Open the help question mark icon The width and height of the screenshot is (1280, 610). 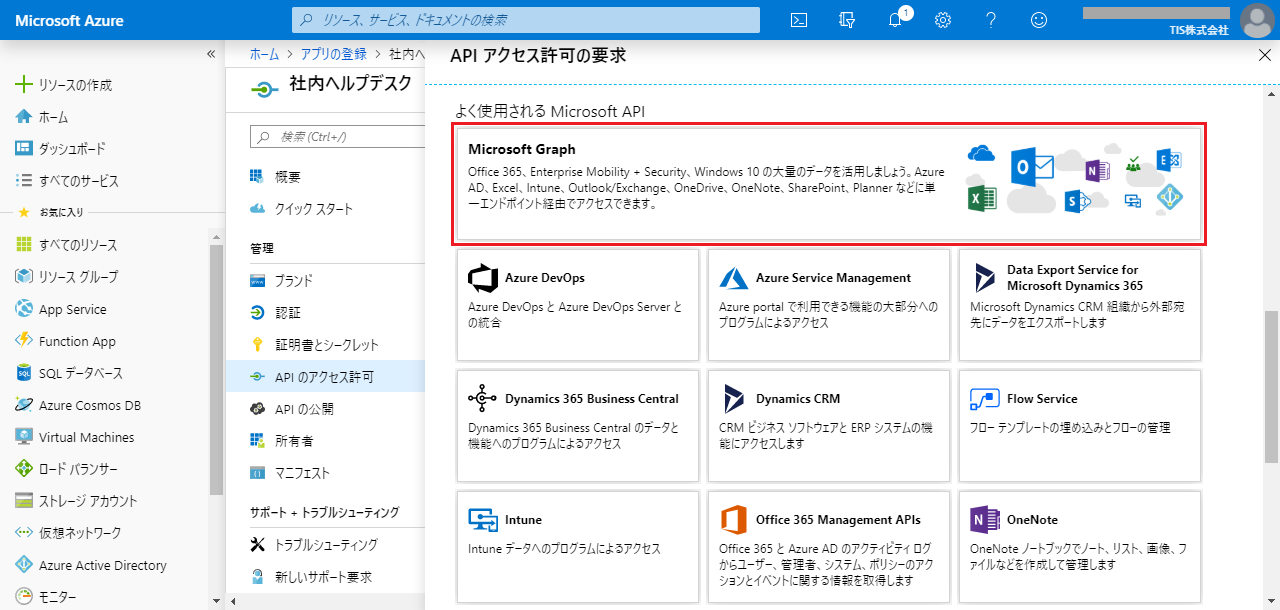point(991,20)
